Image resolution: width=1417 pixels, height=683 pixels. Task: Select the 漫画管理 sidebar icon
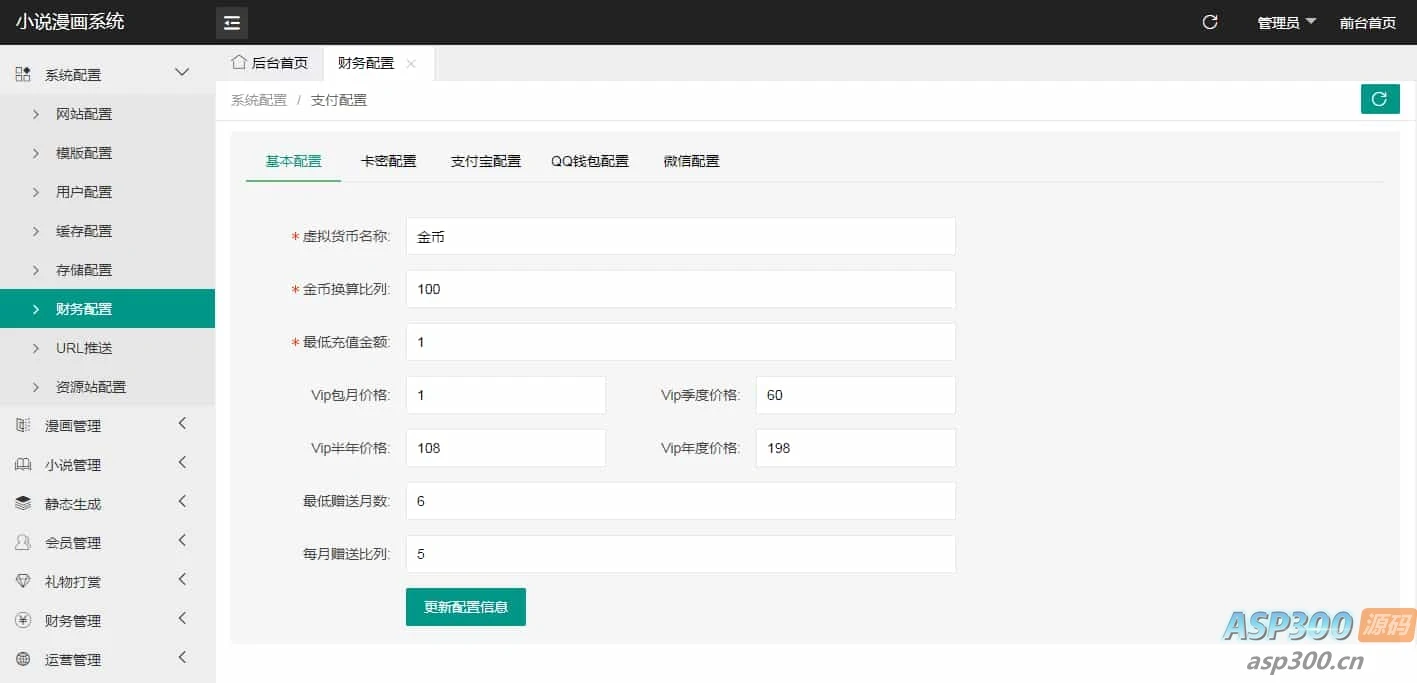tap(24, 424)
